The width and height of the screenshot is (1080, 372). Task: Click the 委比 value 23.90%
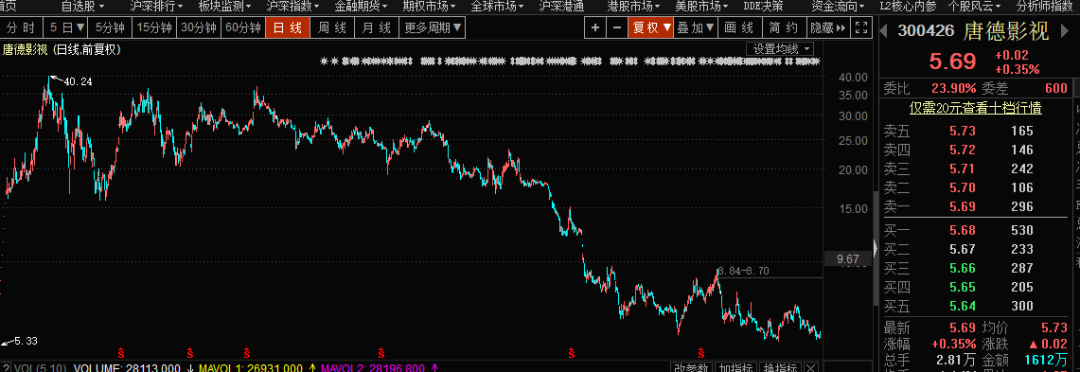pos(954,88)
